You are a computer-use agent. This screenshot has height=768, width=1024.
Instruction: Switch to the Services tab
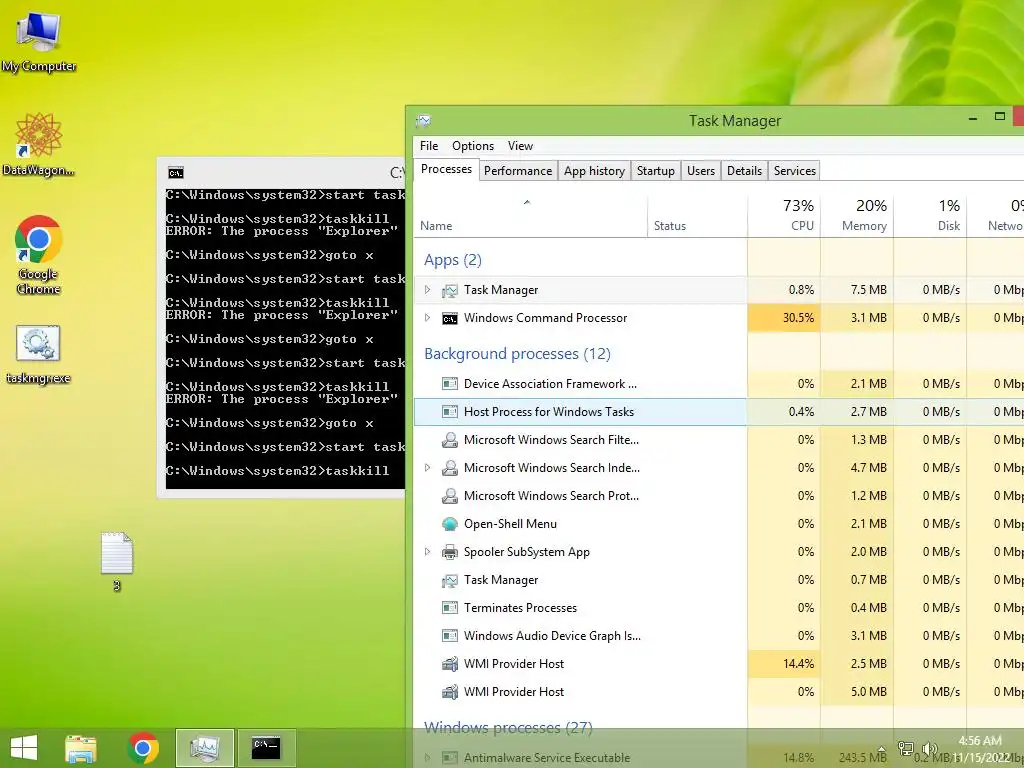tap(795, 170)
